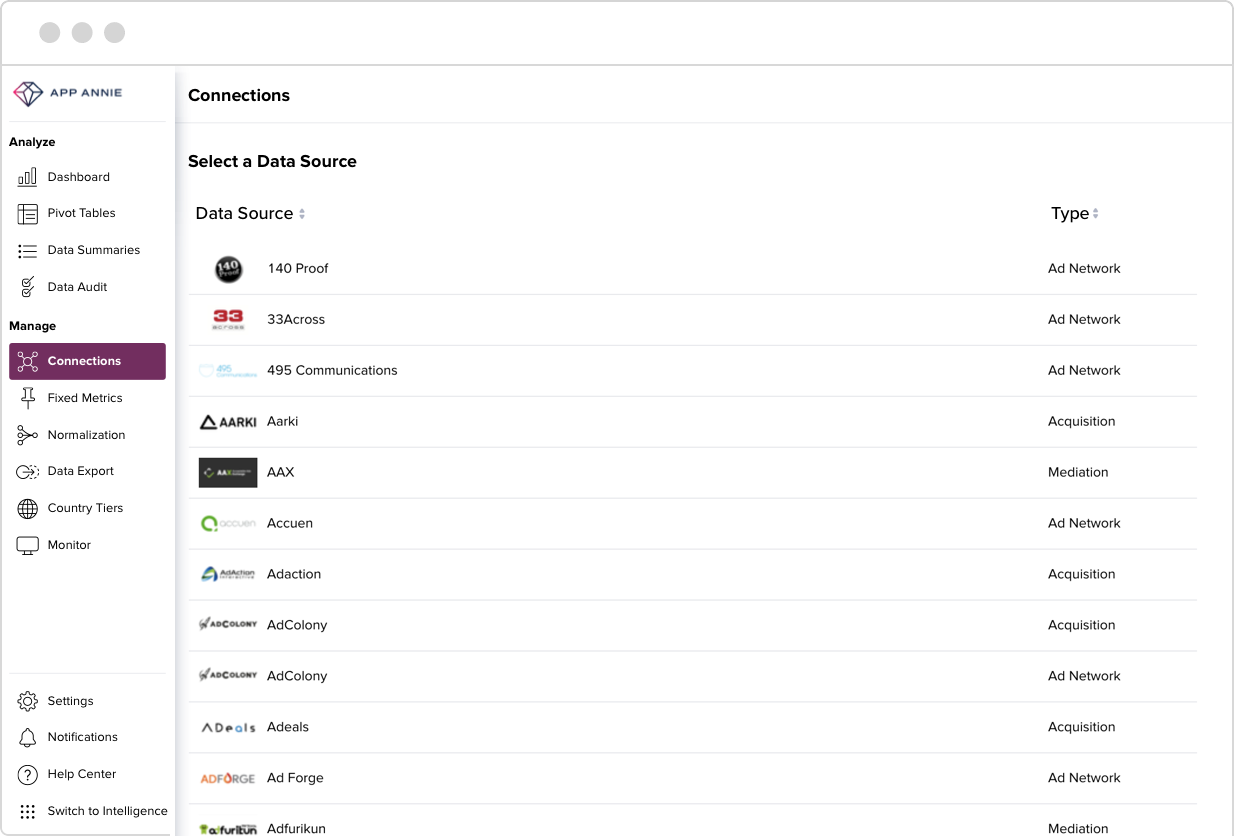
Task: Go to Data Summaries in sidebar
Action: coord(93,250)
